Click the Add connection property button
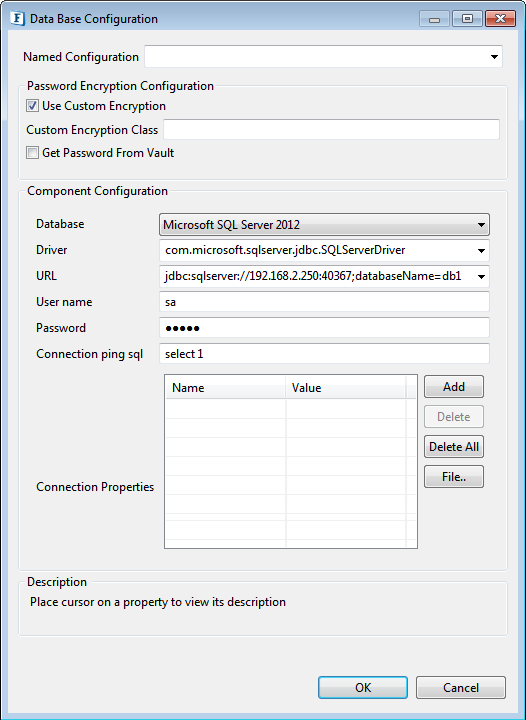The image size is (526, 720). [453, 387]
